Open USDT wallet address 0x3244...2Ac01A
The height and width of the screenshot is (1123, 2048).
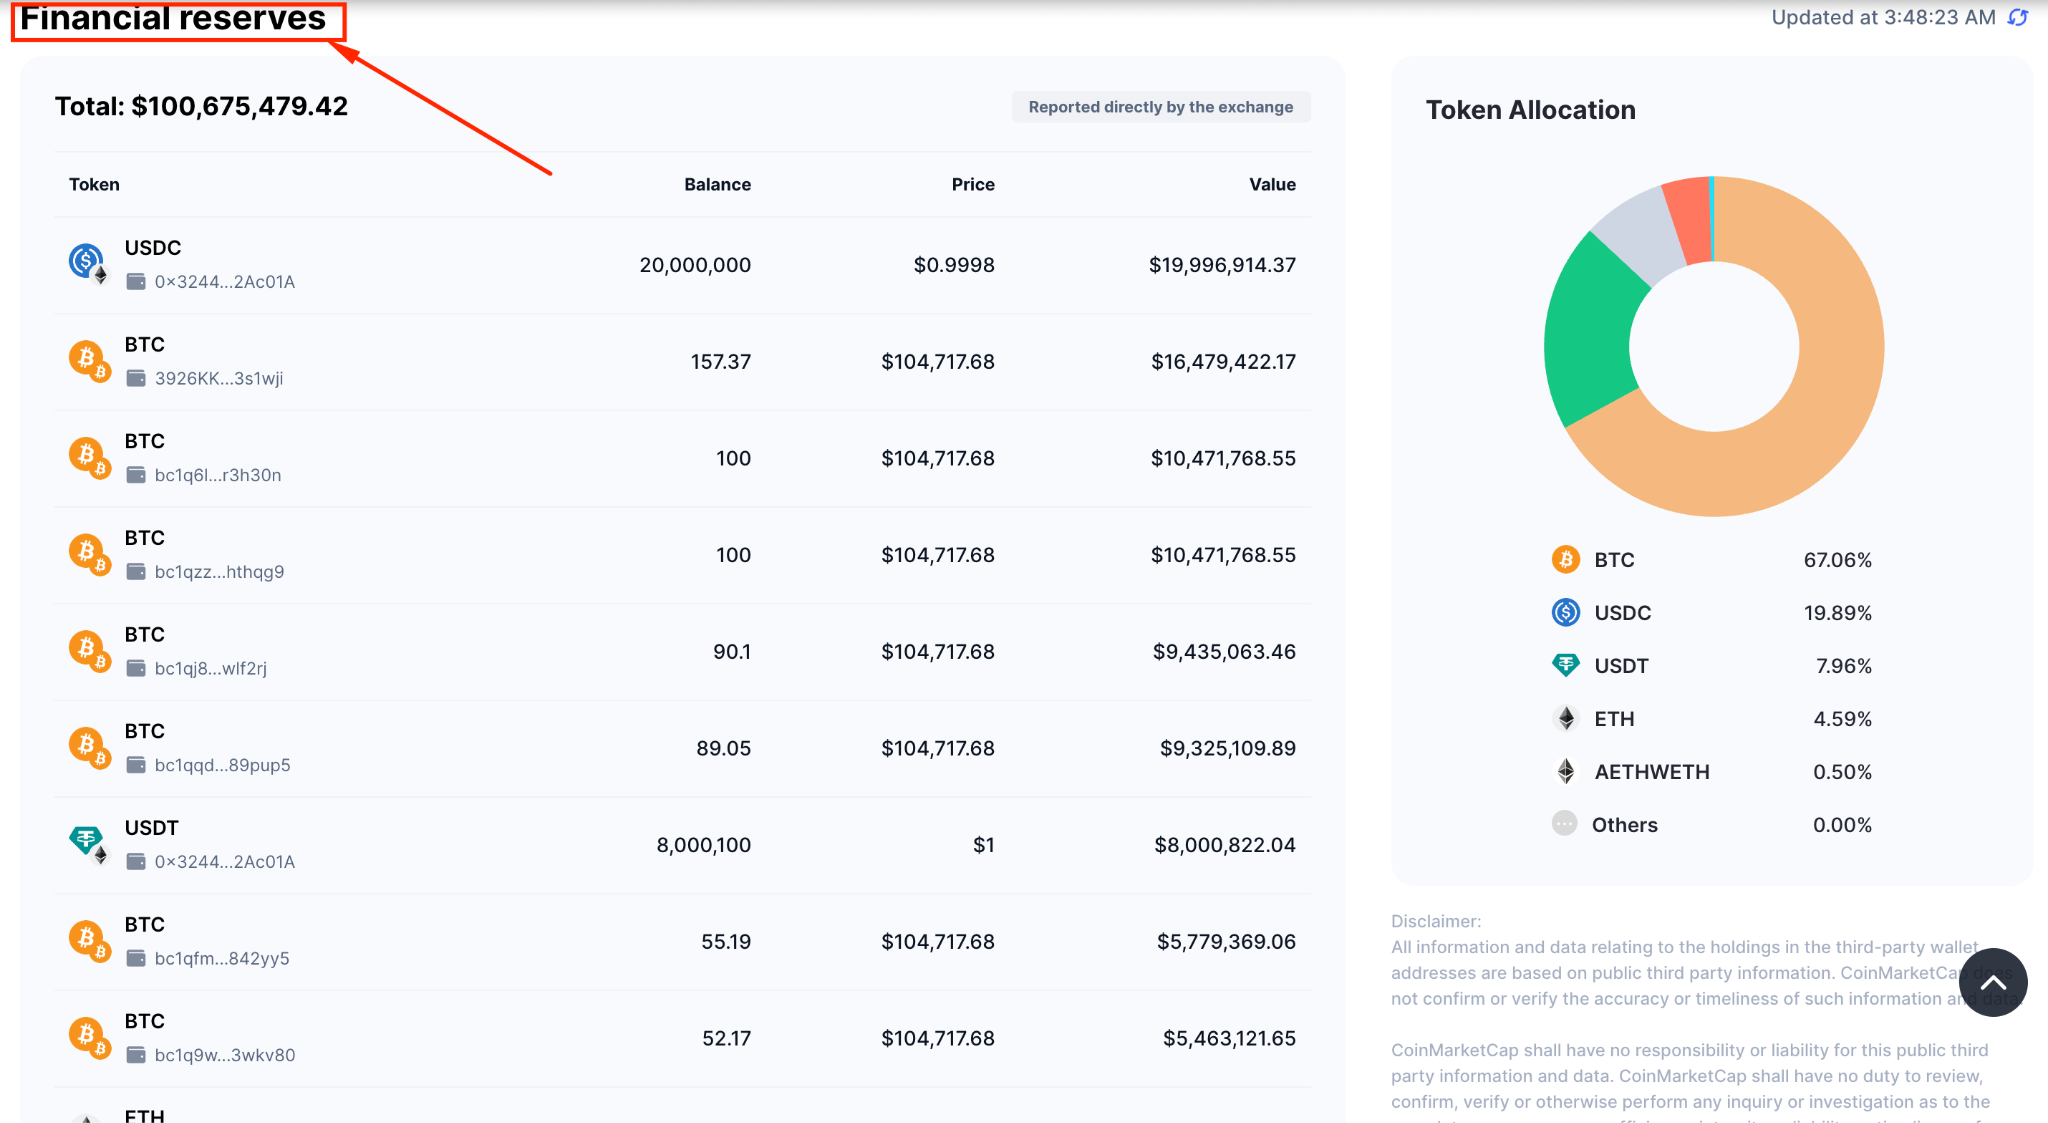[224, 862]
